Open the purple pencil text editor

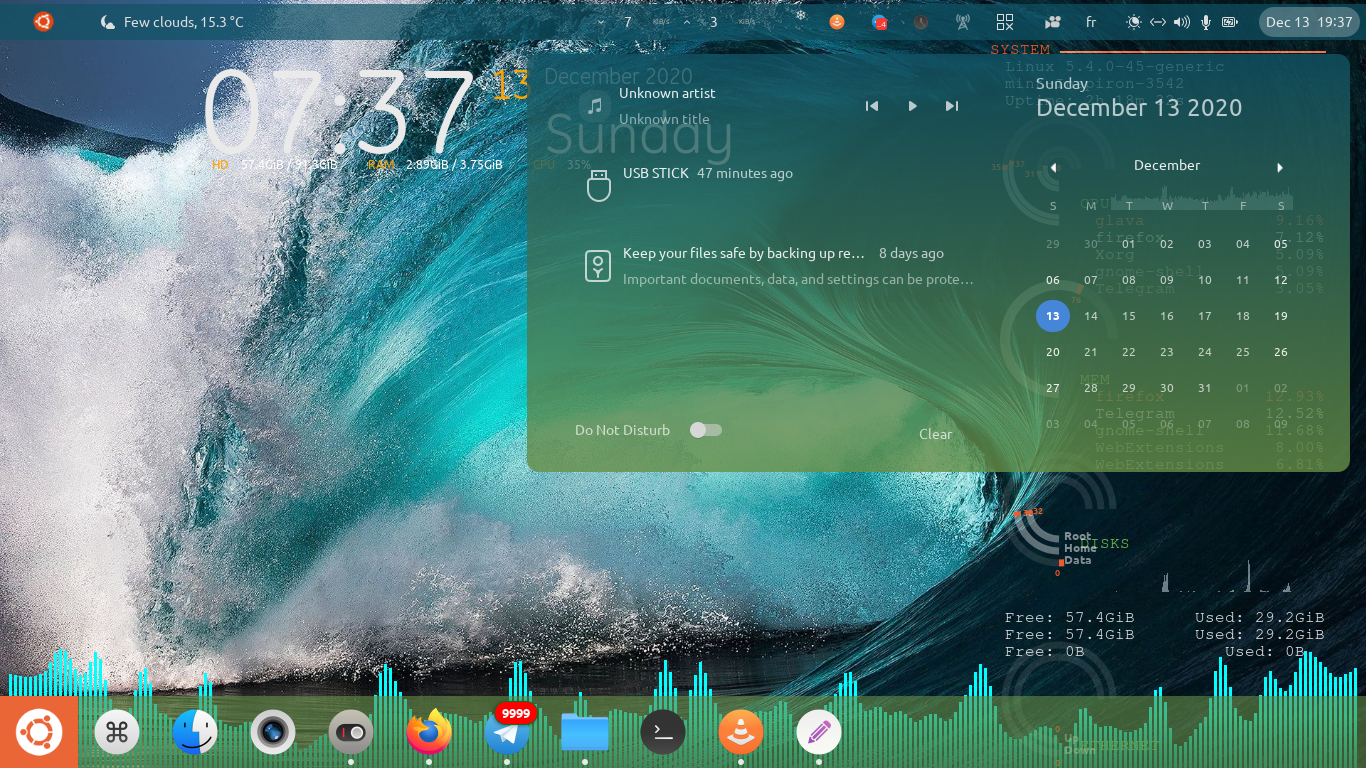click(819, 733)
